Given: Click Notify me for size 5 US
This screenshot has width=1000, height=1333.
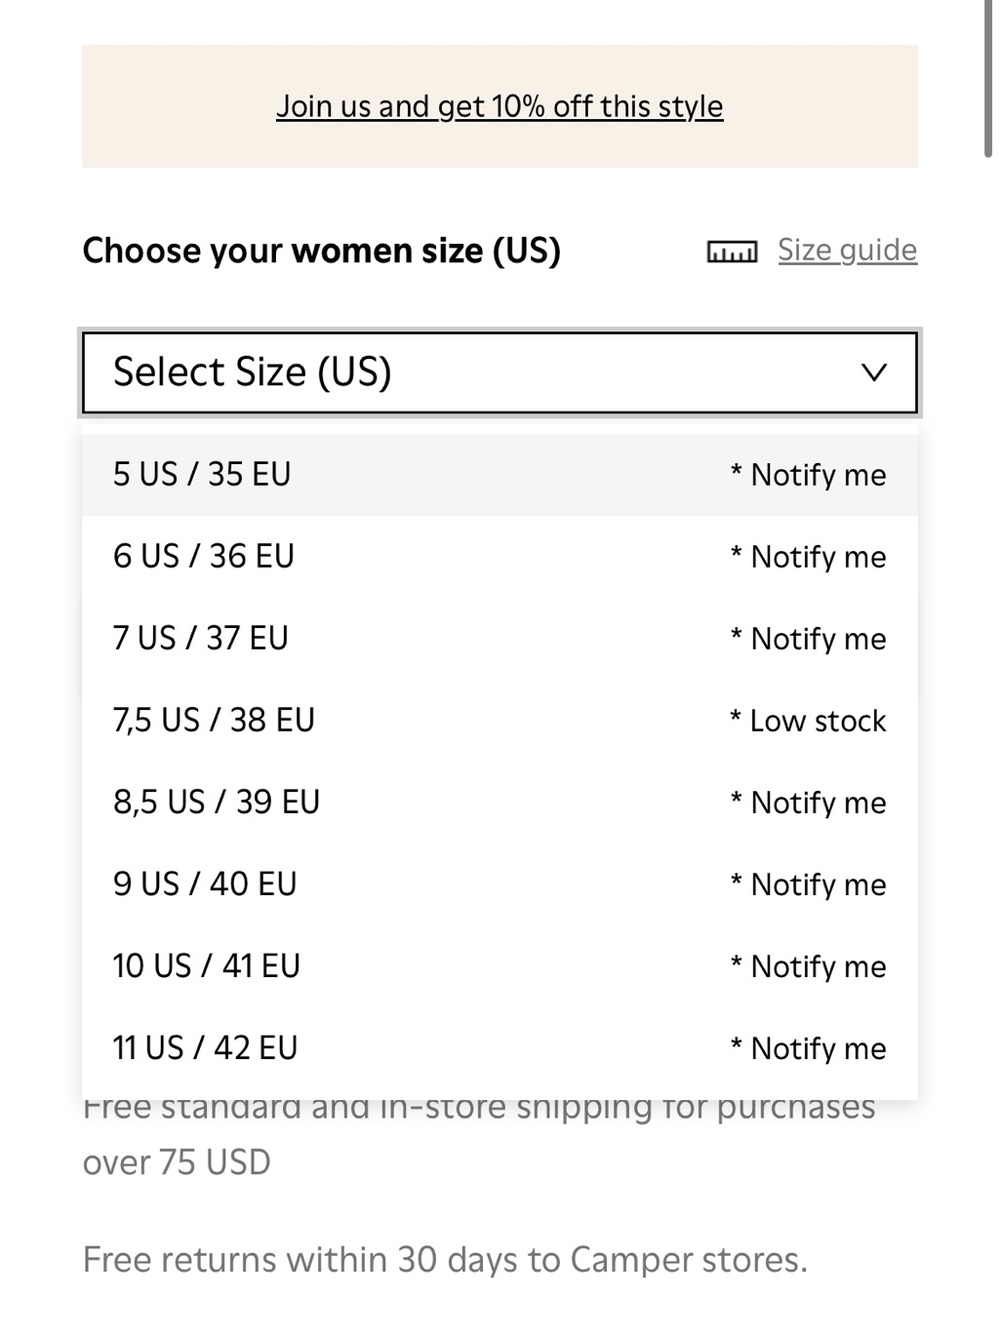Looking at the screenshot, I should point(808,475).
